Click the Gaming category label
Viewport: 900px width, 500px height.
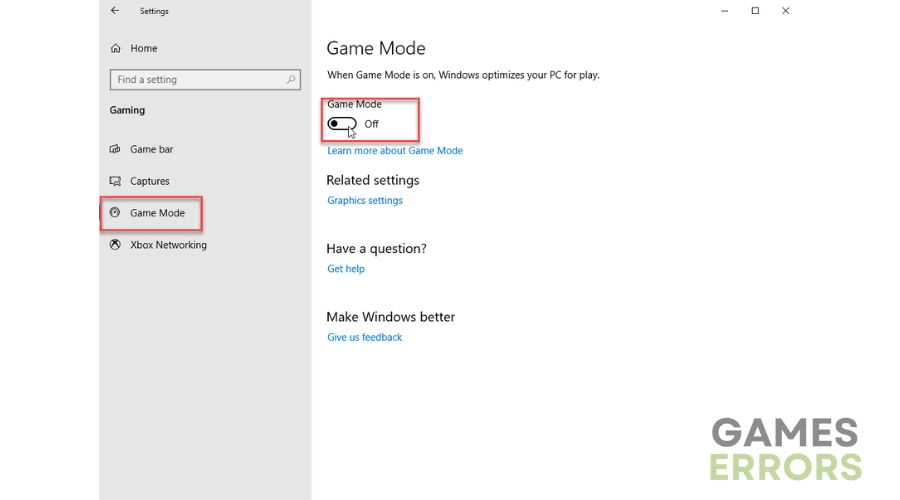click(x=127, y=110)
